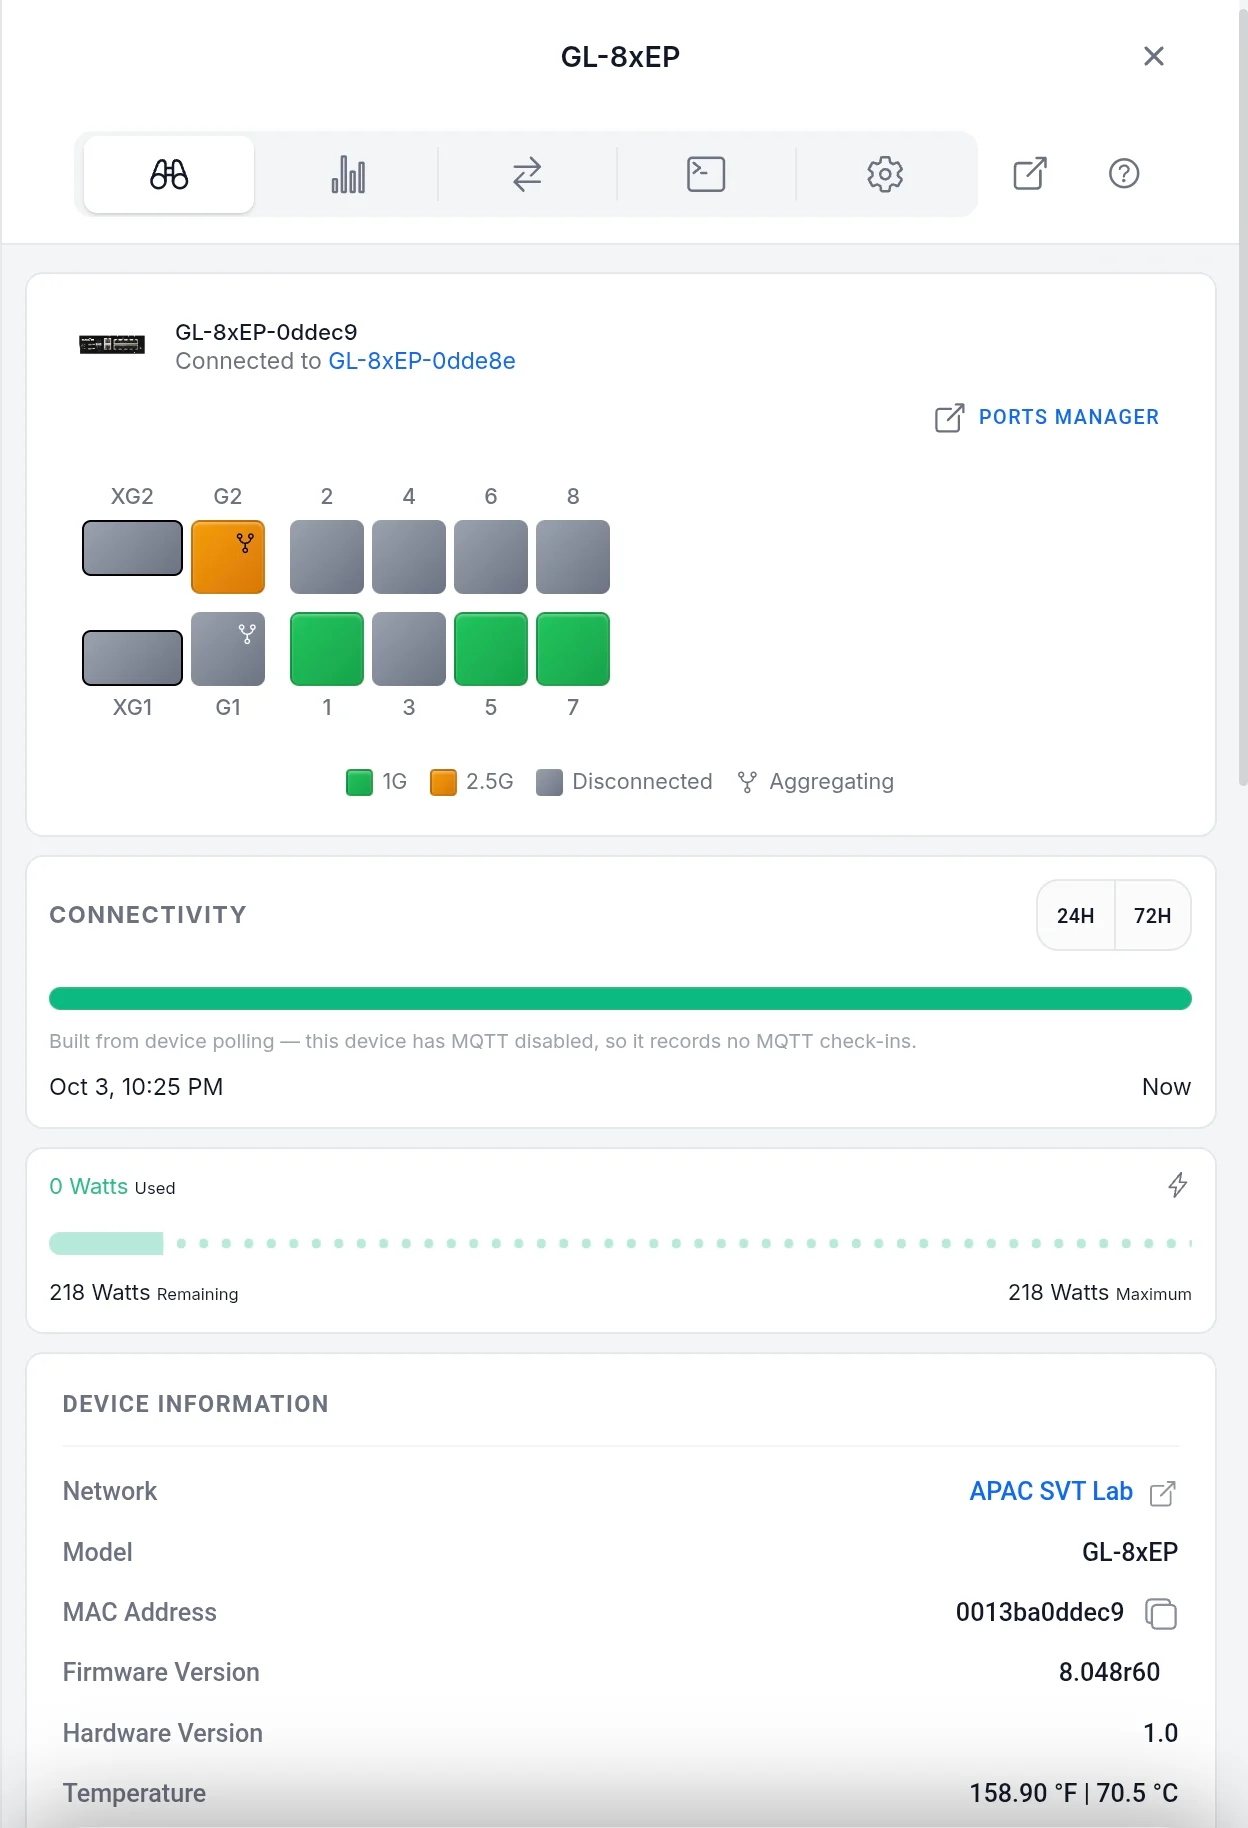Select disconnected port 6

pos(491,557)
